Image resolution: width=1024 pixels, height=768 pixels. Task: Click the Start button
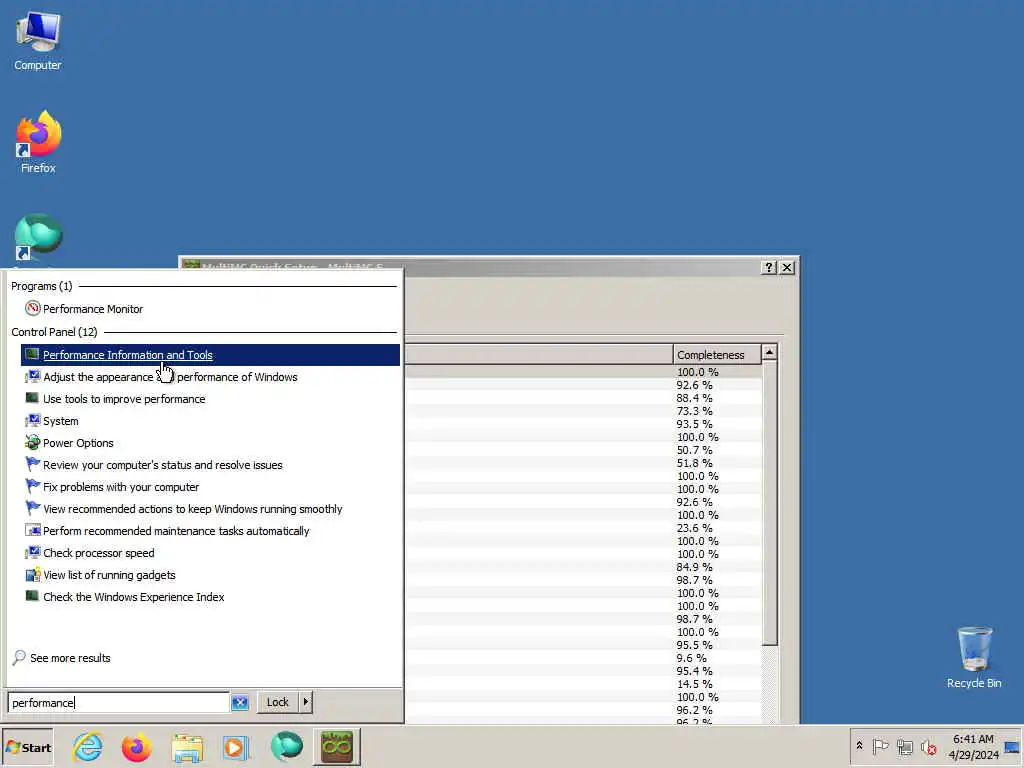point(27,748)
